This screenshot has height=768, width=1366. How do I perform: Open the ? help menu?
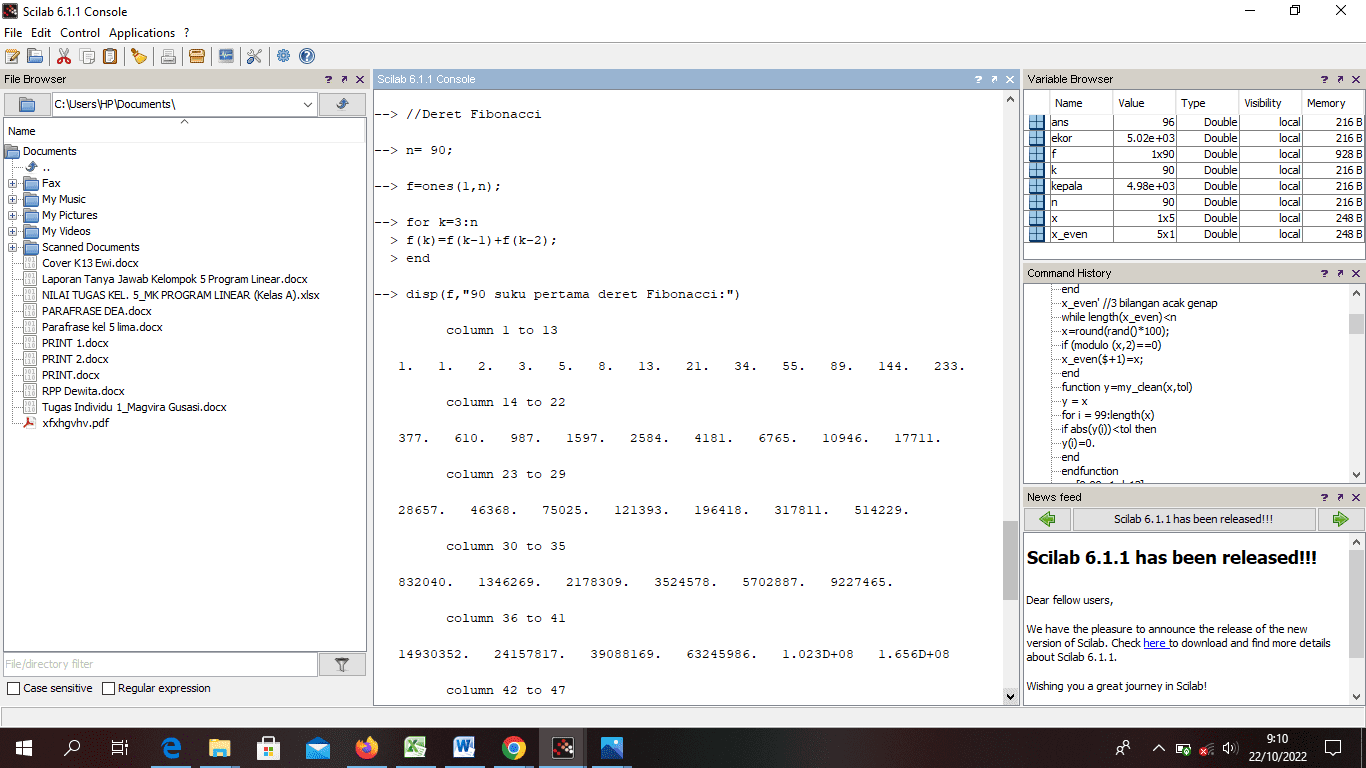point(187,33)
